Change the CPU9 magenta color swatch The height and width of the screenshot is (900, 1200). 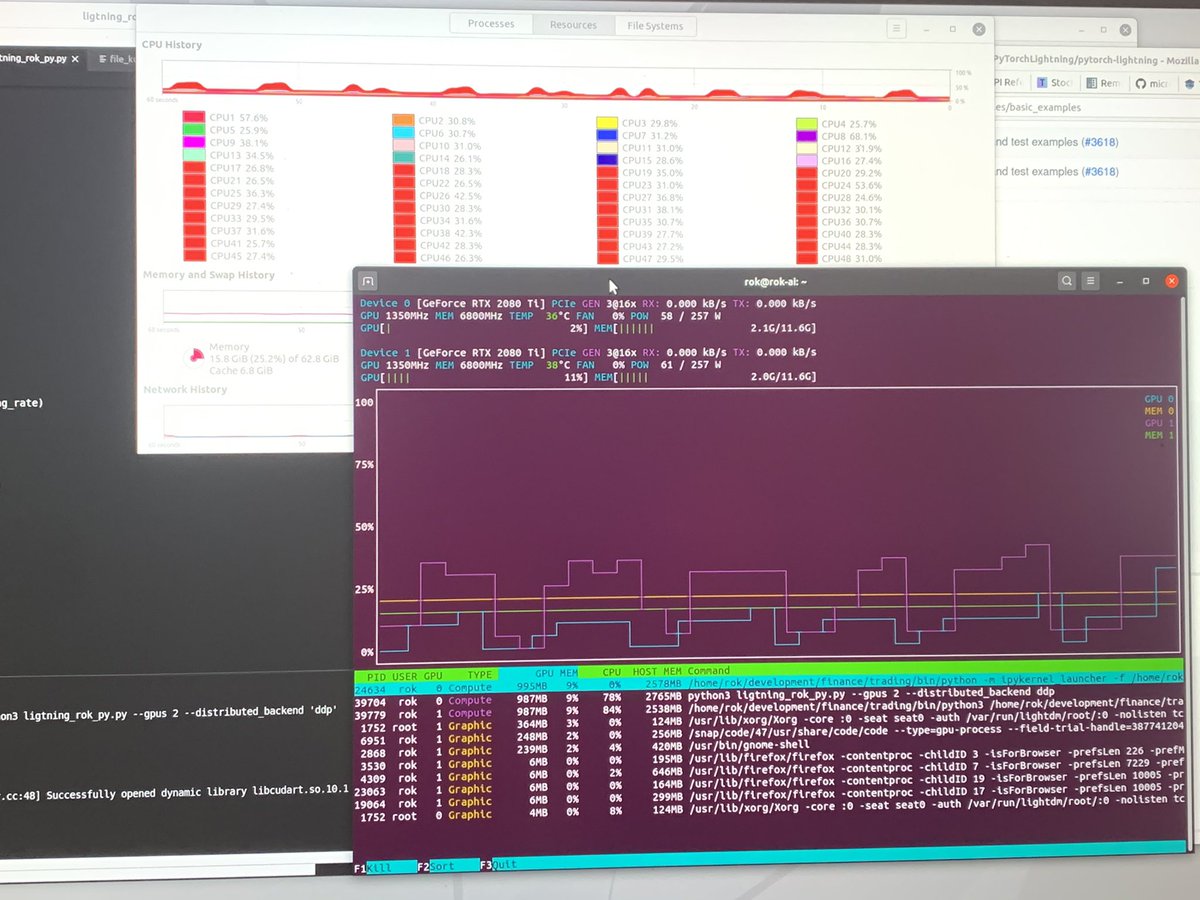[x=194, y=142]
